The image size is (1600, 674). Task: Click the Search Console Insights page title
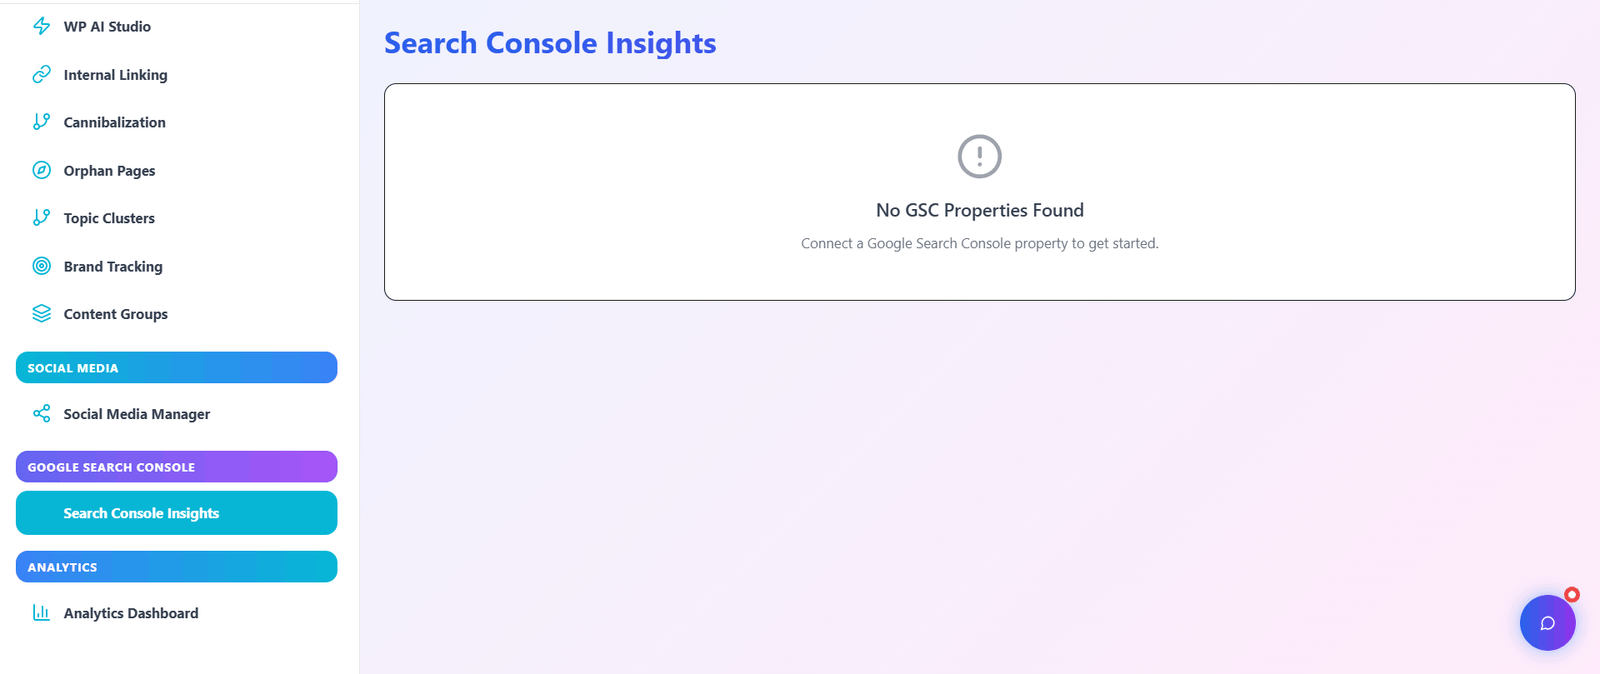pos(549,43)
